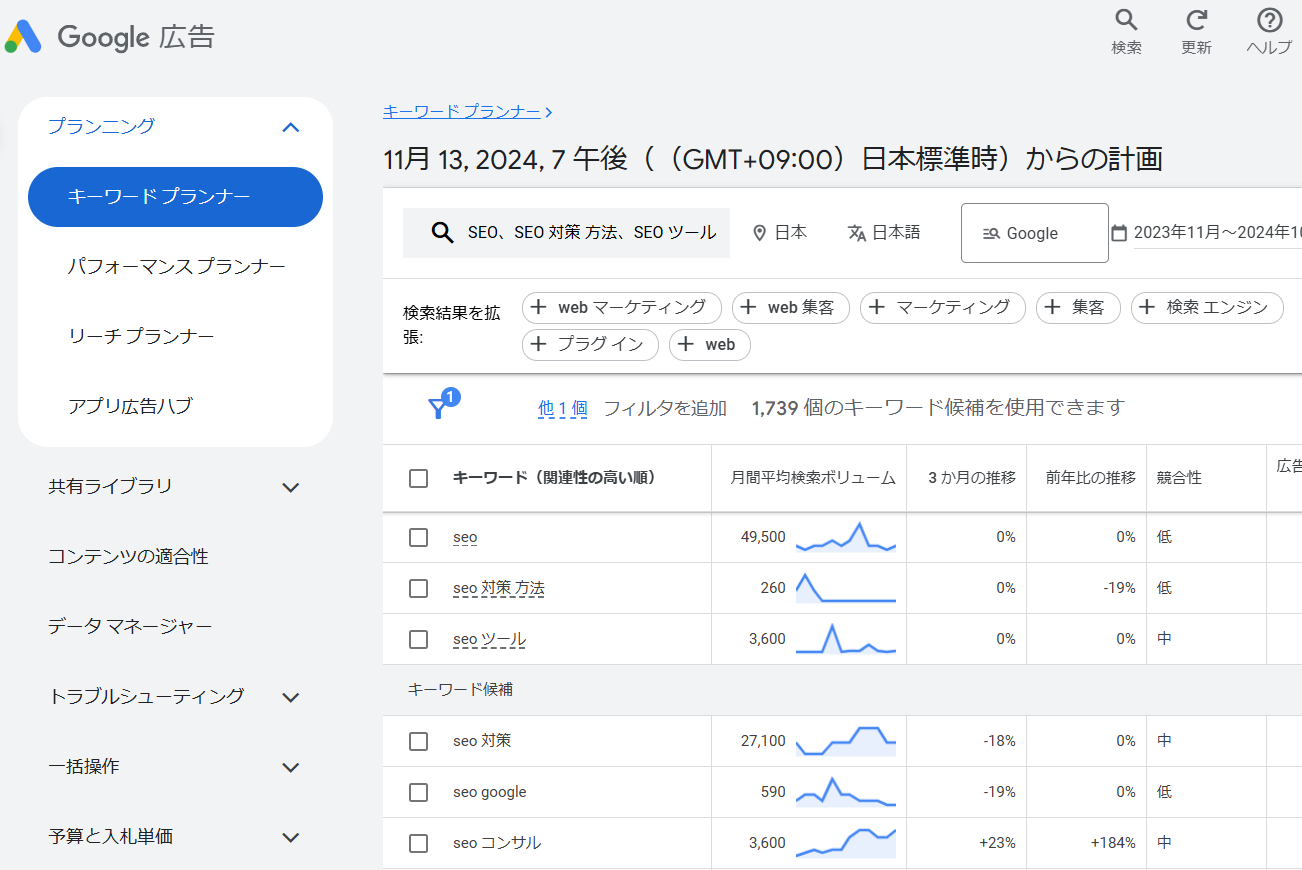Click the trend sparkline for seo 対策 row
Screen dimensions: 1302x870
click(846, 741)
